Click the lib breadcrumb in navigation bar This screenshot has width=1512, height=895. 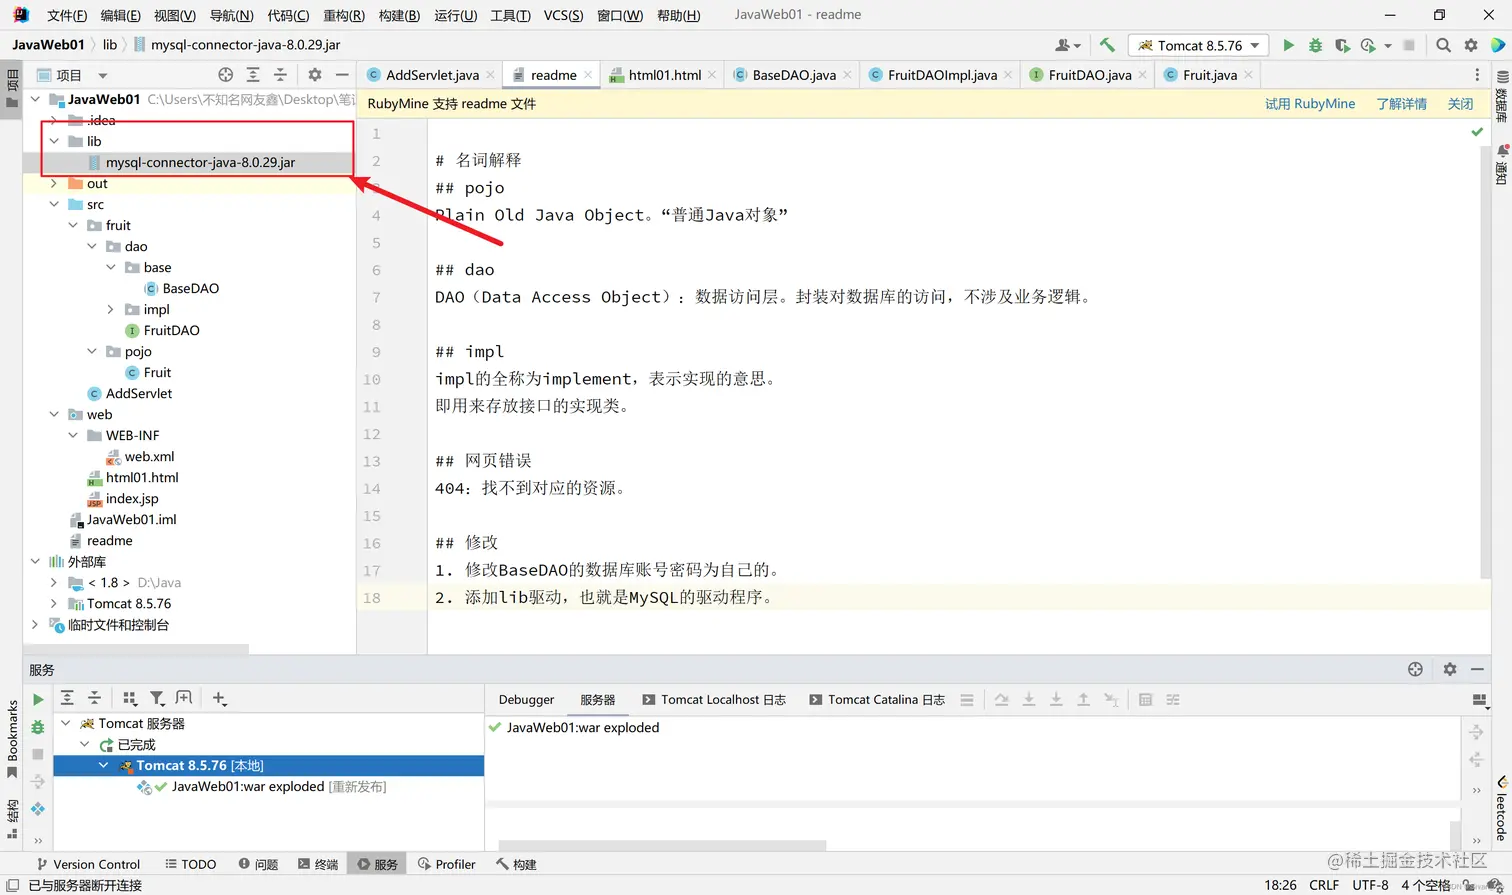(110, 45)
